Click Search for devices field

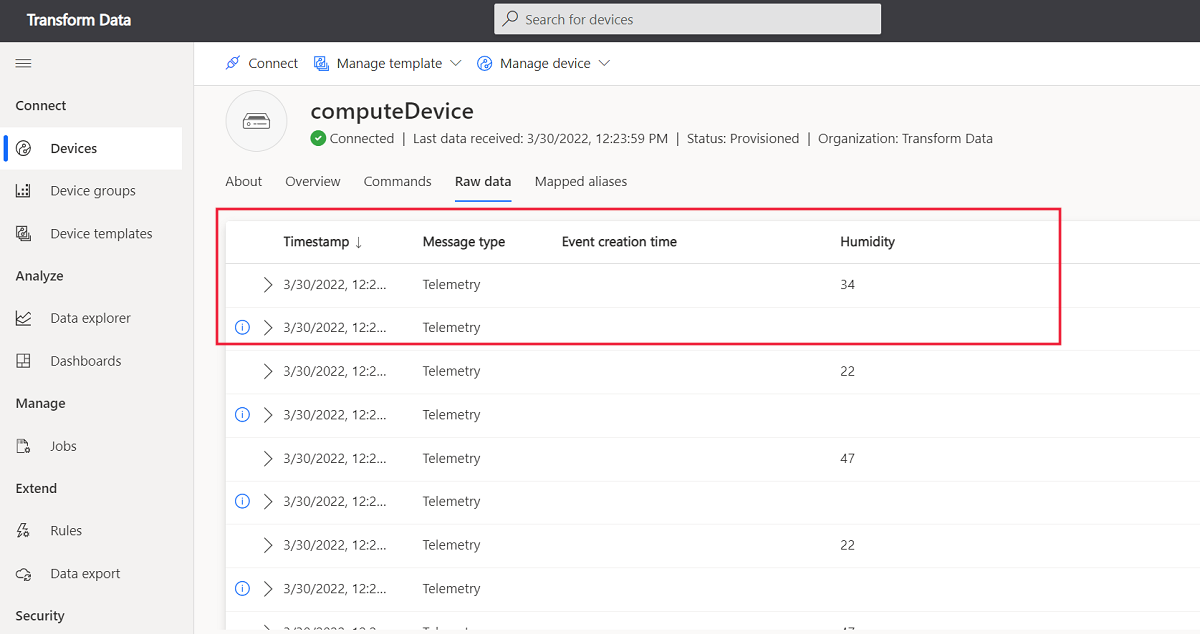coord(687,19)
